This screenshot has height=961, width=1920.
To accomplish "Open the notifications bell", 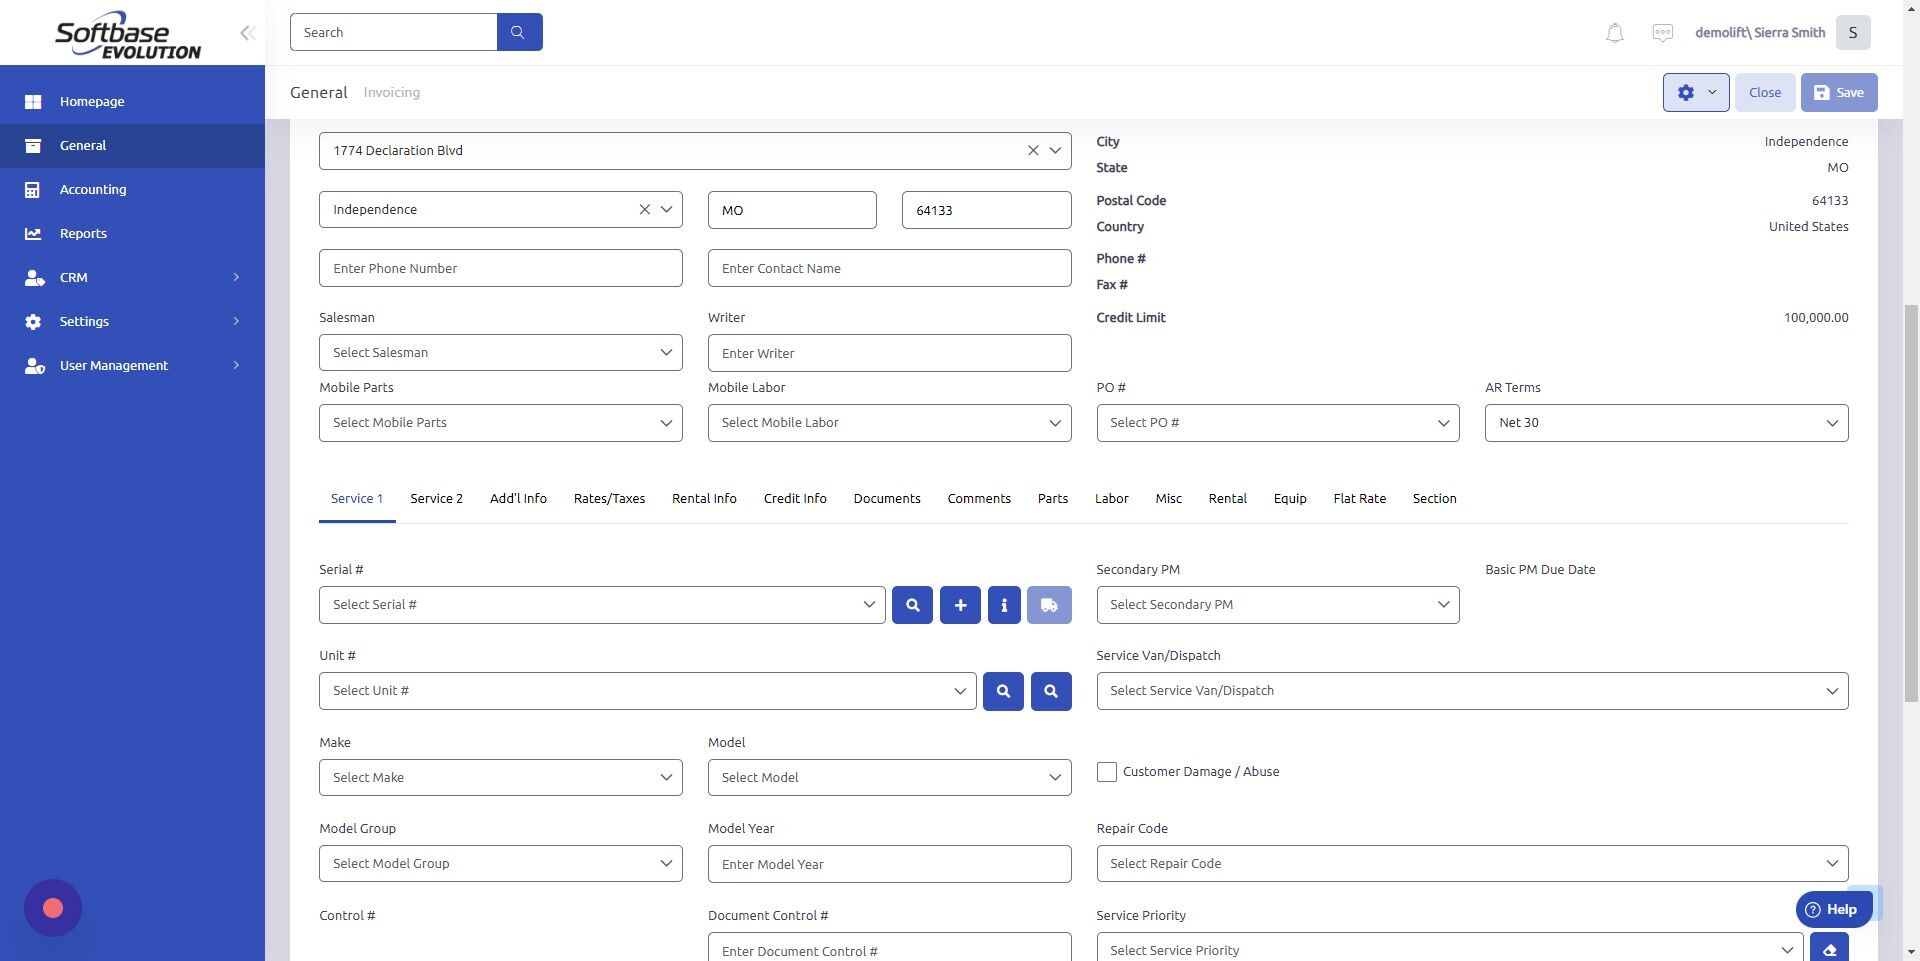I will tap(1613, 32).
